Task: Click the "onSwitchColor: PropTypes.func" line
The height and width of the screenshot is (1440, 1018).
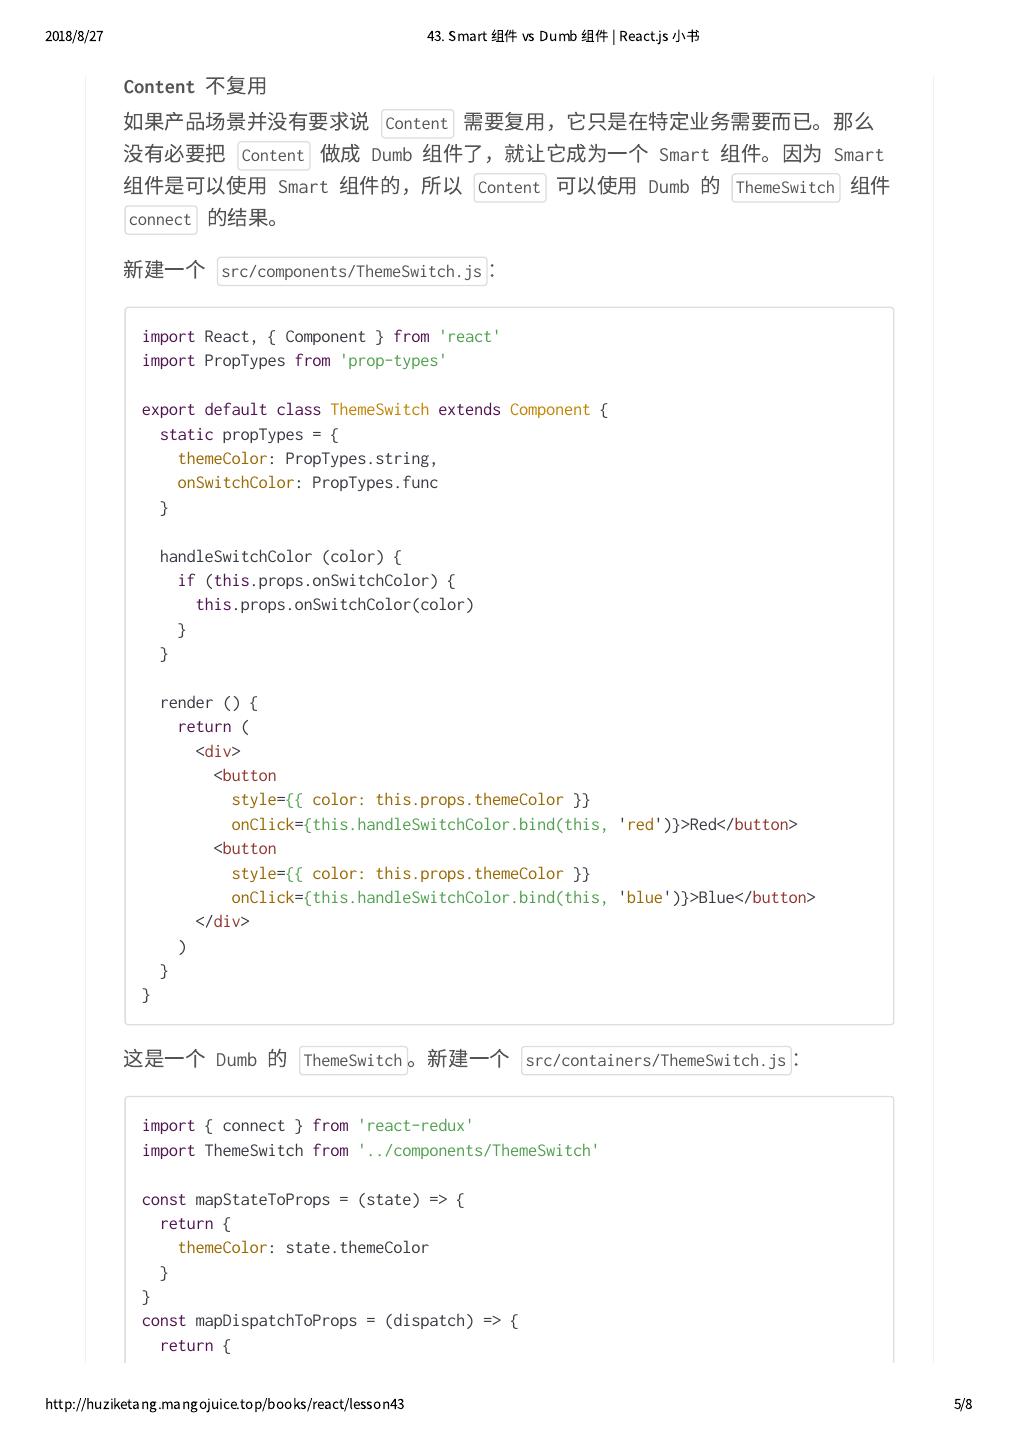Action: [308, 483]
